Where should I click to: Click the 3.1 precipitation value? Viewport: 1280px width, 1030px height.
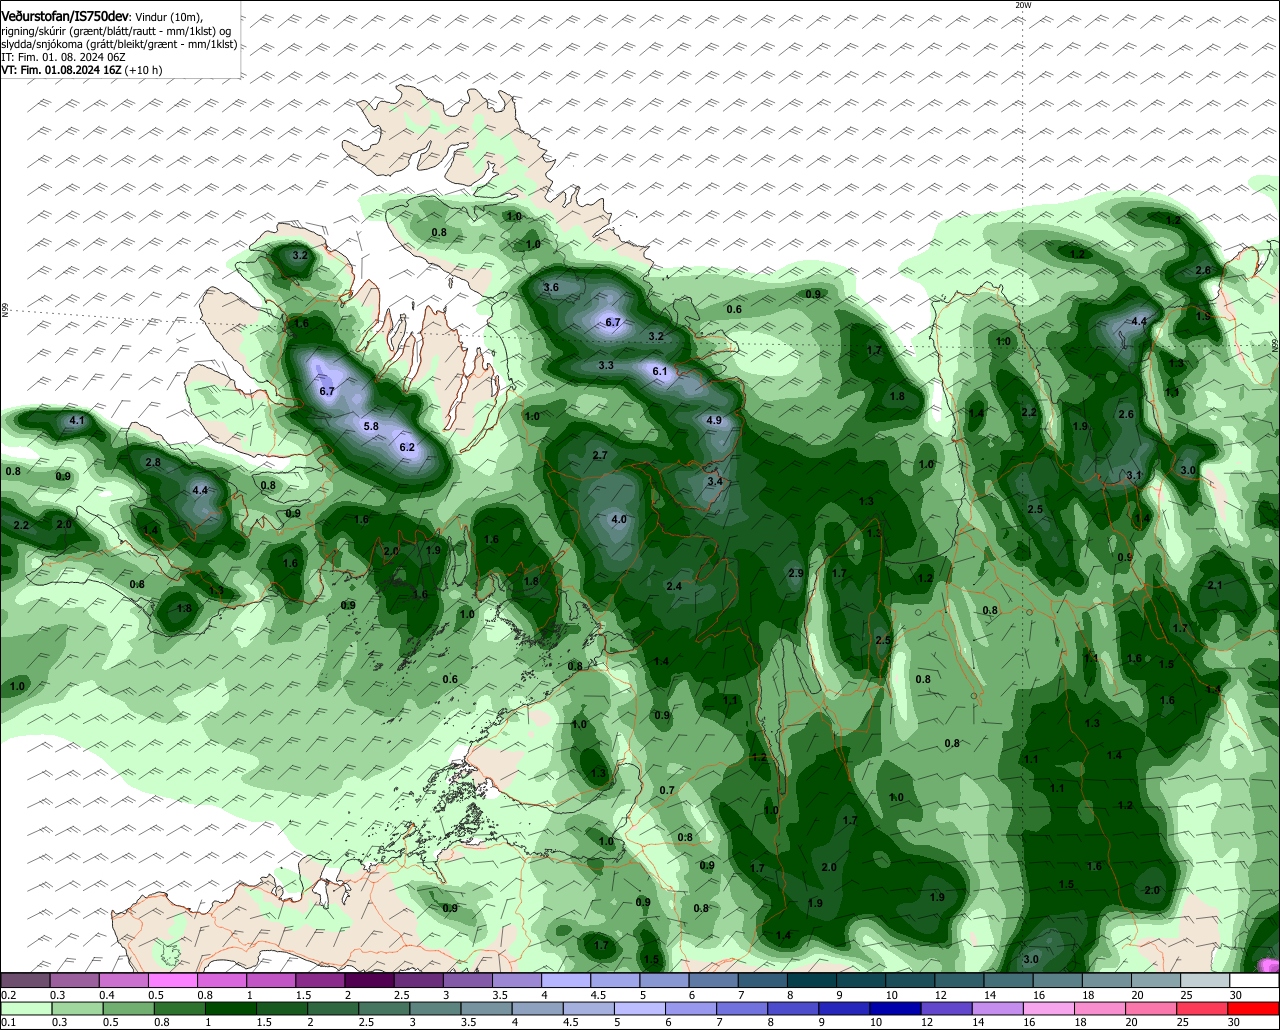click(1134, 475)
